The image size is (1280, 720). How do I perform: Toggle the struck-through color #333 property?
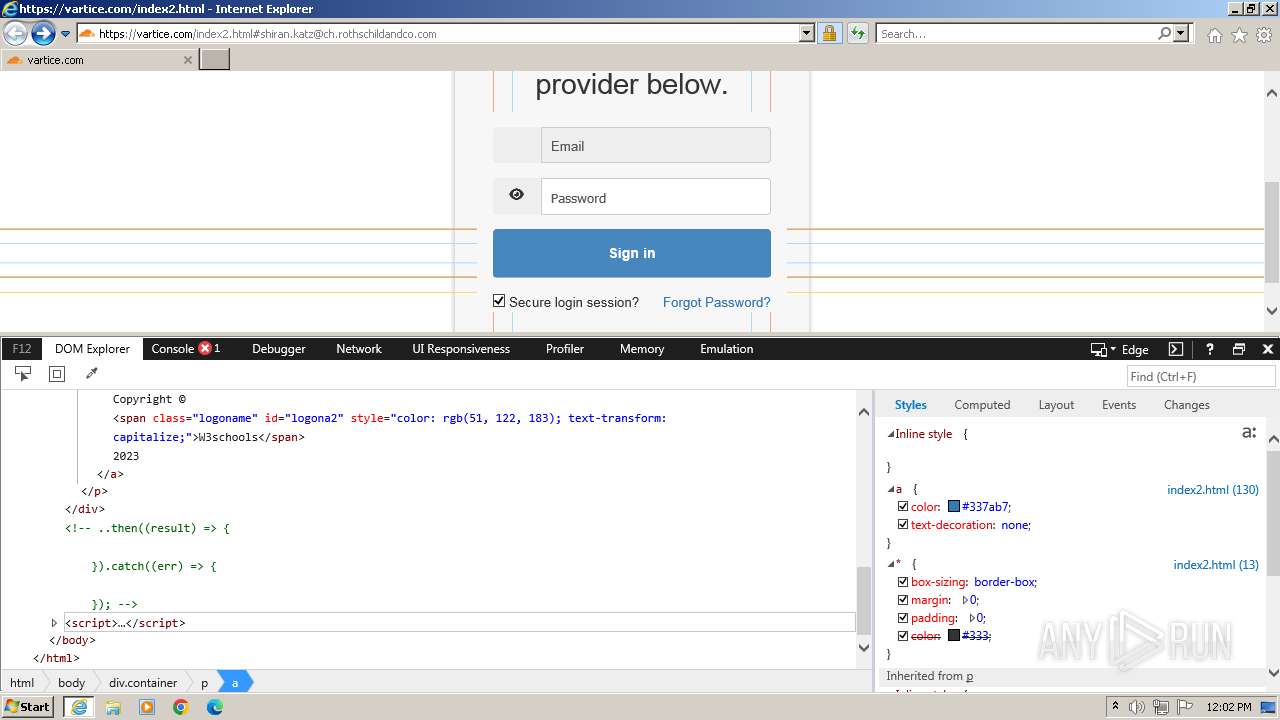pos(903,636)
